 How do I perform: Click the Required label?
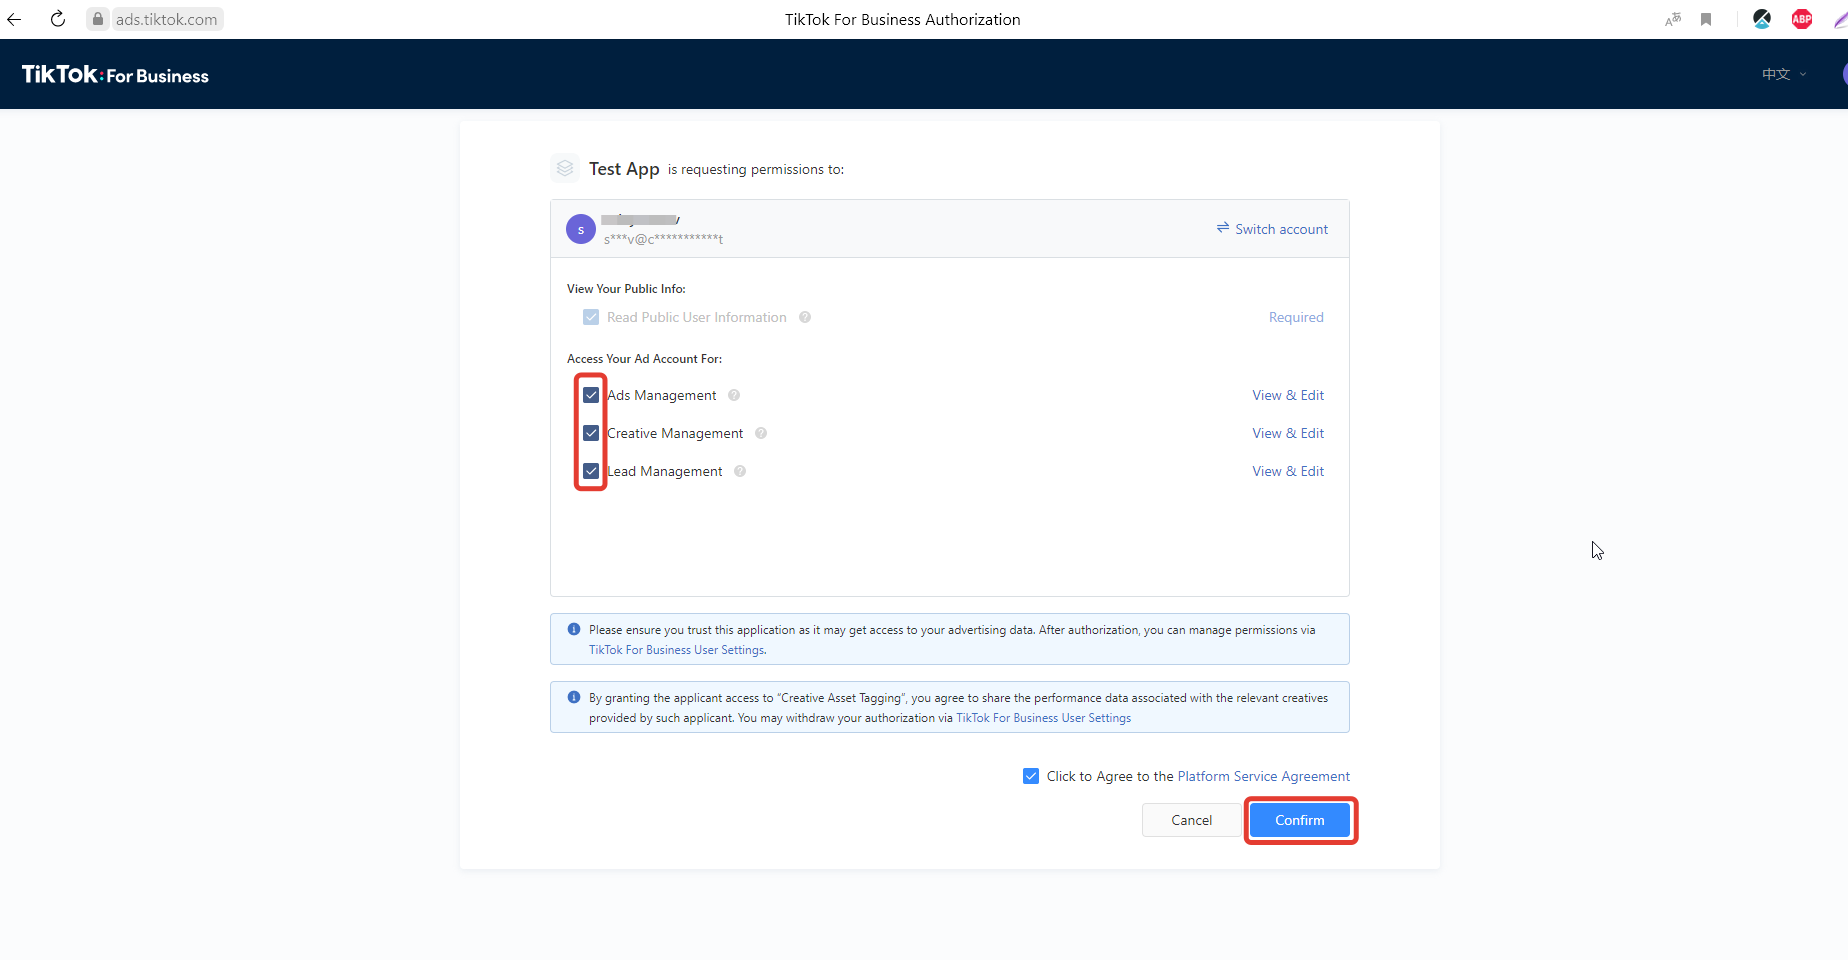pyautogui.click(x=1296, y=317)
